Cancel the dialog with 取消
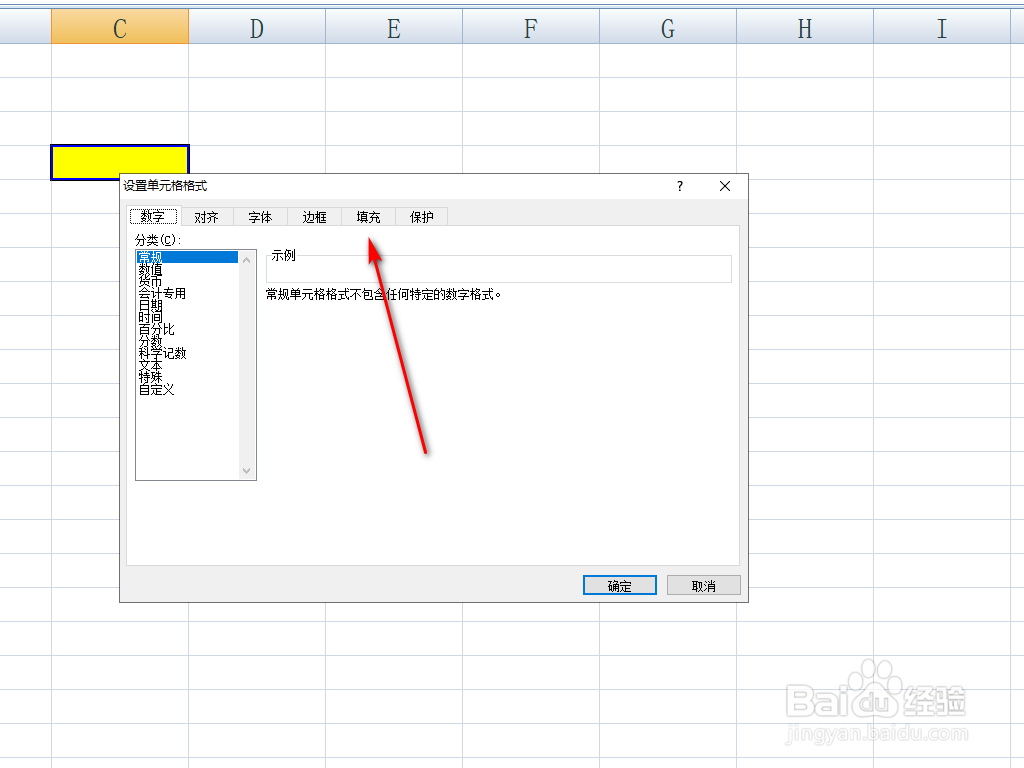1024x768 pixels. (x=704, y=585)
